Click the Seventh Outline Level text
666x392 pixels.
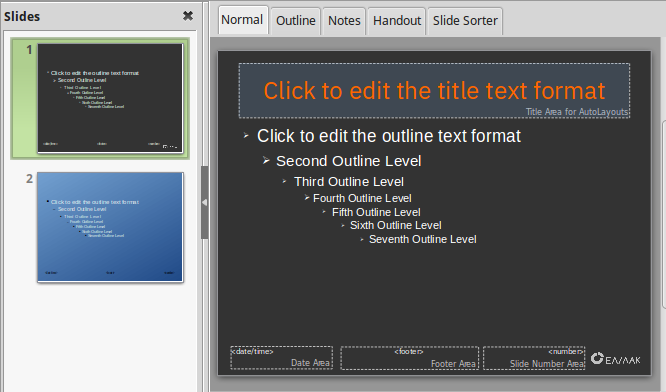[423, 240]
